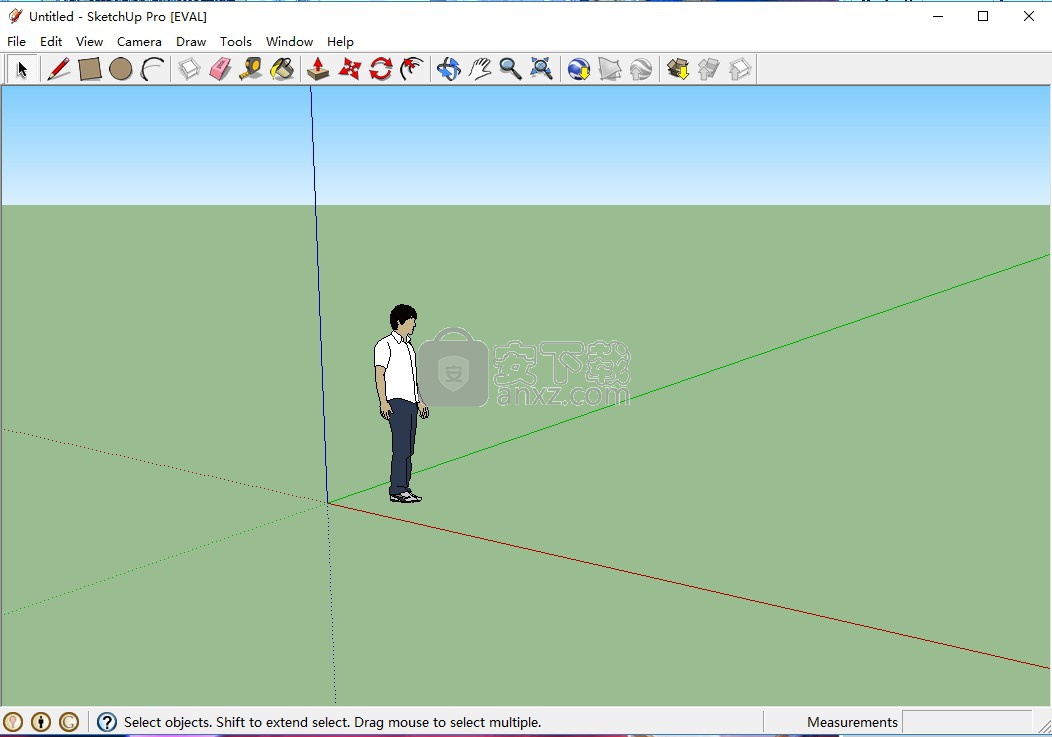
Task: Select the Push/Pull tool
Action: click(318, 69)
